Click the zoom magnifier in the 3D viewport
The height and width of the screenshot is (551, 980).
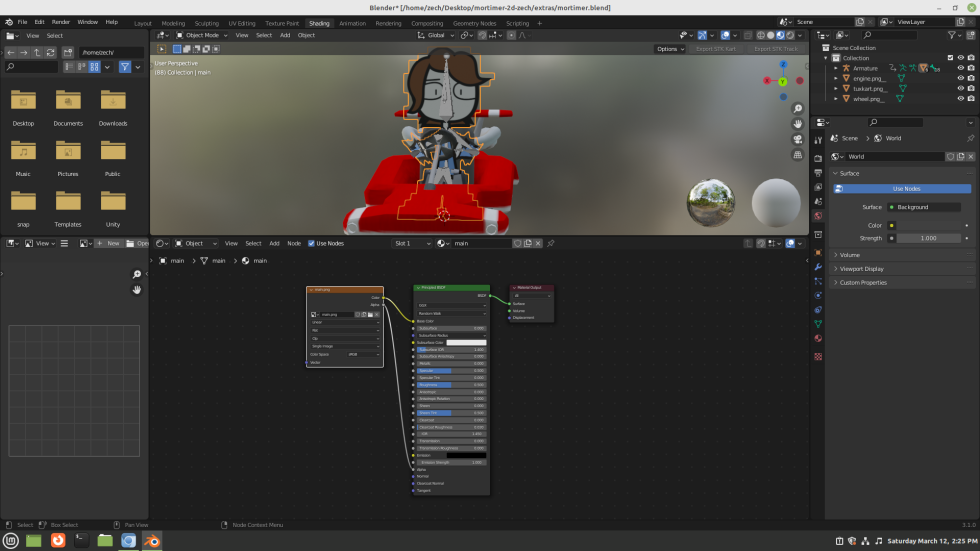click(797, 109)
